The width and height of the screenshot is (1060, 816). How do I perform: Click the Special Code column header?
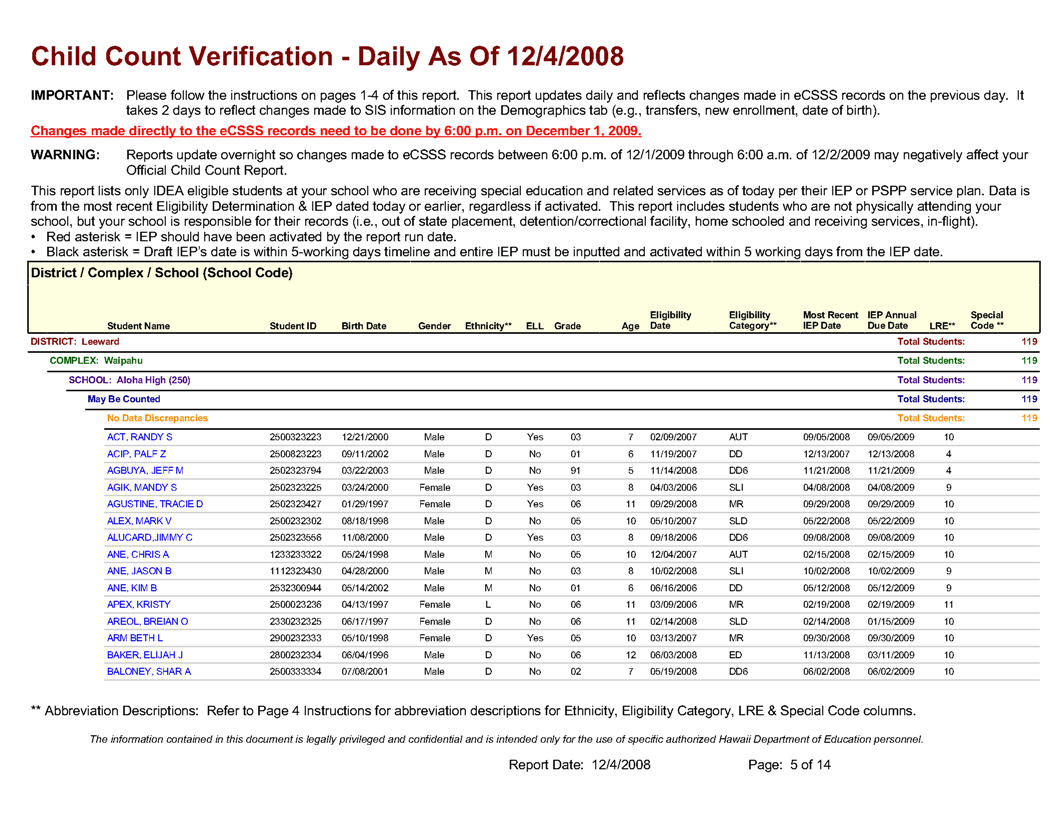986,320
